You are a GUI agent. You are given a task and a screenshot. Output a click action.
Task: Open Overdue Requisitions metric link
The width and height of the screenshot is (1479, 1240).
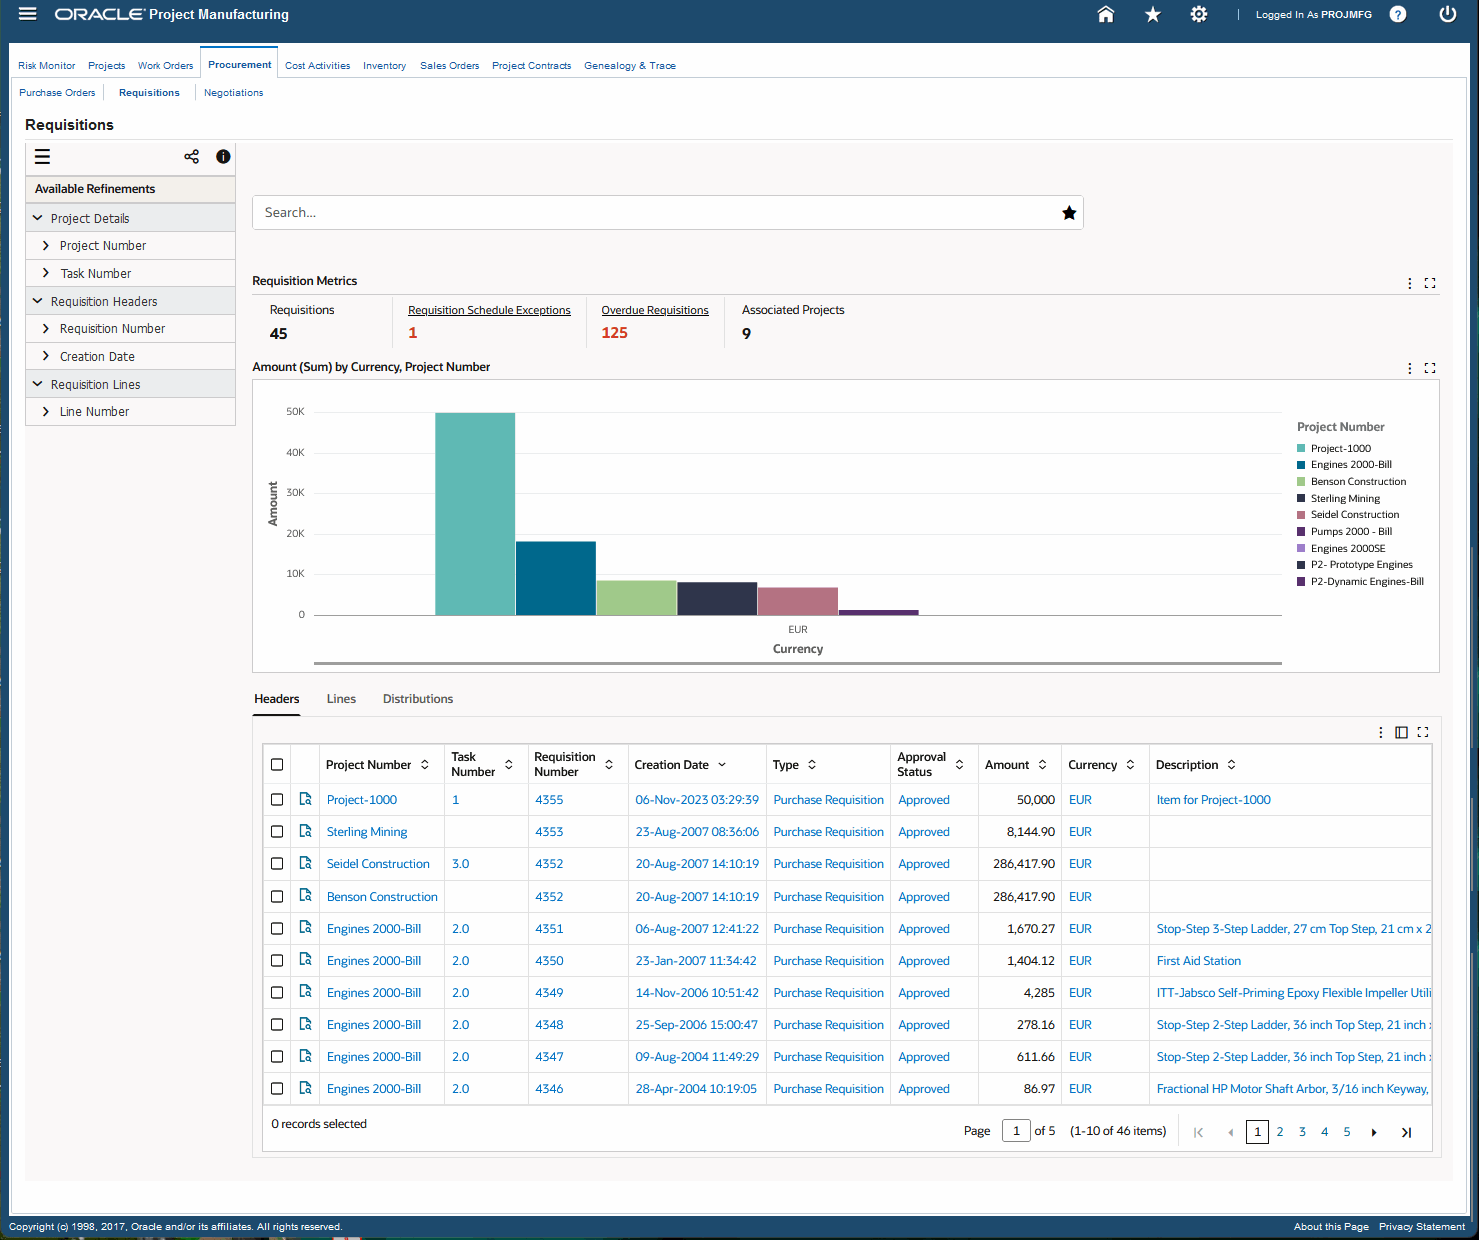pyautogui.click(x=655, y=310)
